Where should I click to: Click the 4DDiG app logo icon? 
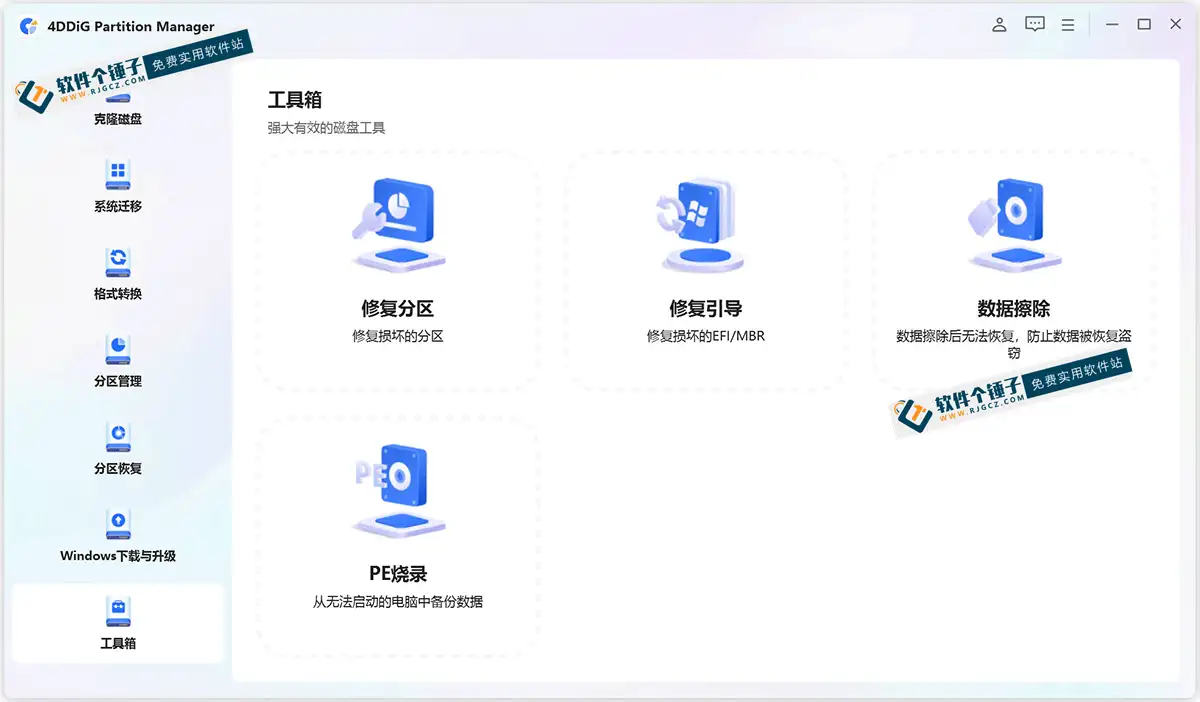tap(29, 27)
